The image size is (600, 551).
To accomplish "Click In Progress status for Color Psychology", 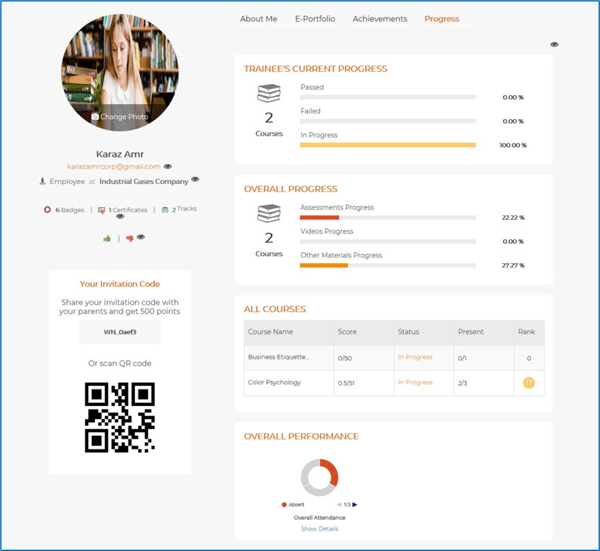I will (415, 382).
